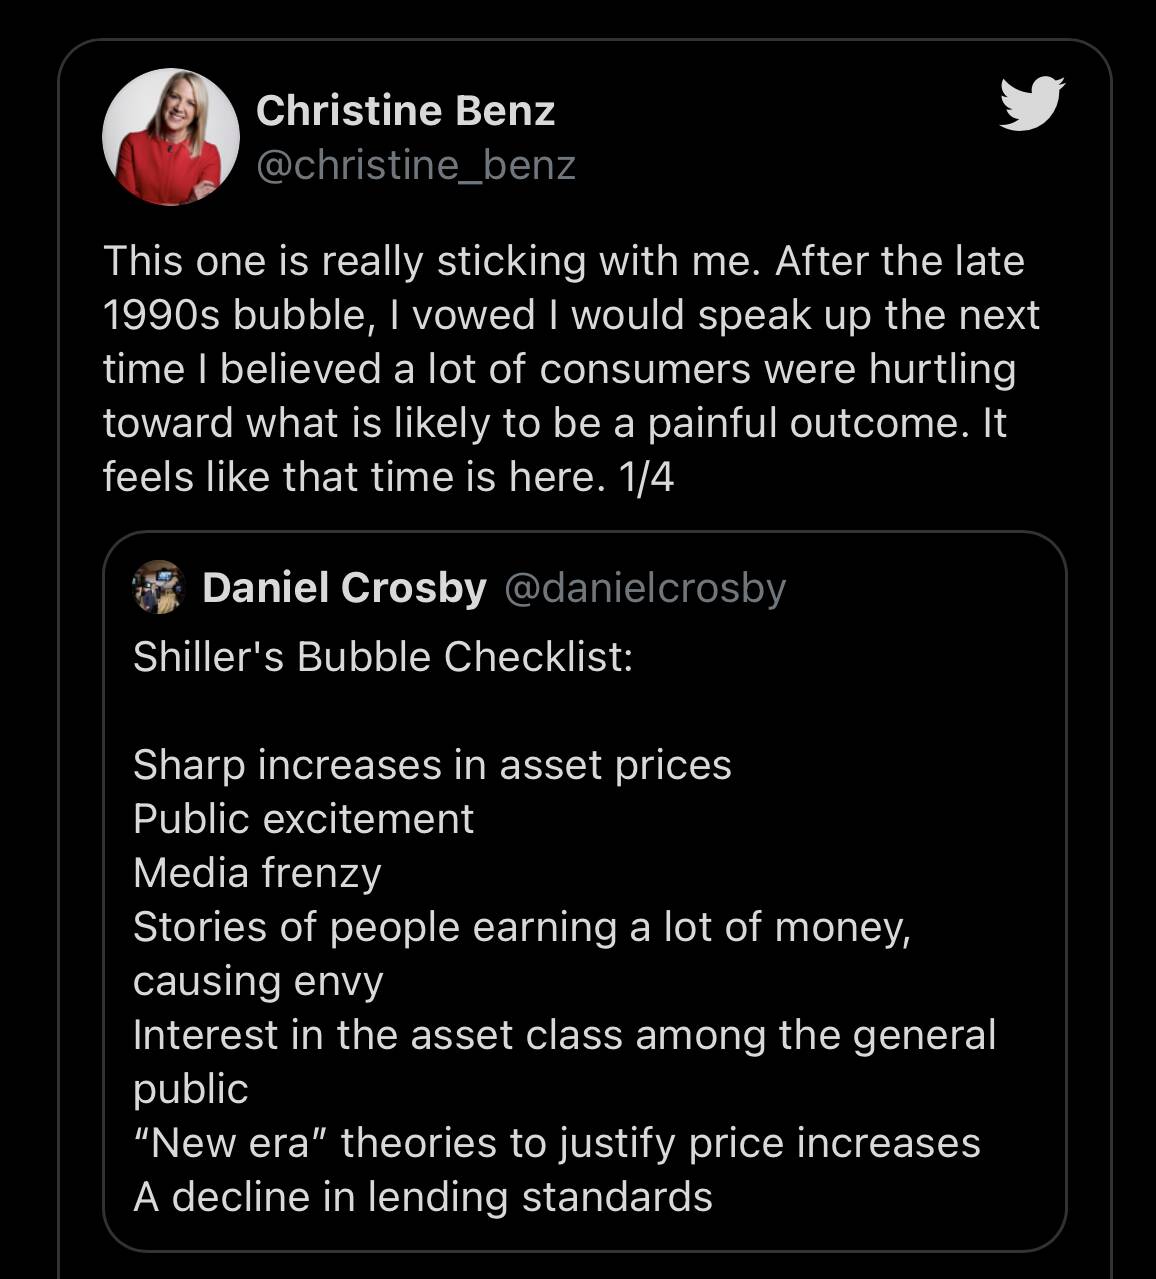This screenshot has width=1156, height=1279.
Task: Click the "New era" theories line
Action: 557,1143
